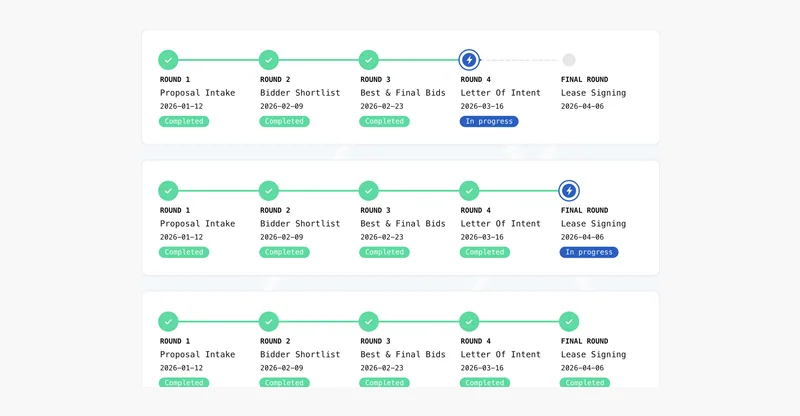Click Completed badge under Lease Signing in bottom card
The width and height of the screenshot is (800, 416).
point(585,382)
